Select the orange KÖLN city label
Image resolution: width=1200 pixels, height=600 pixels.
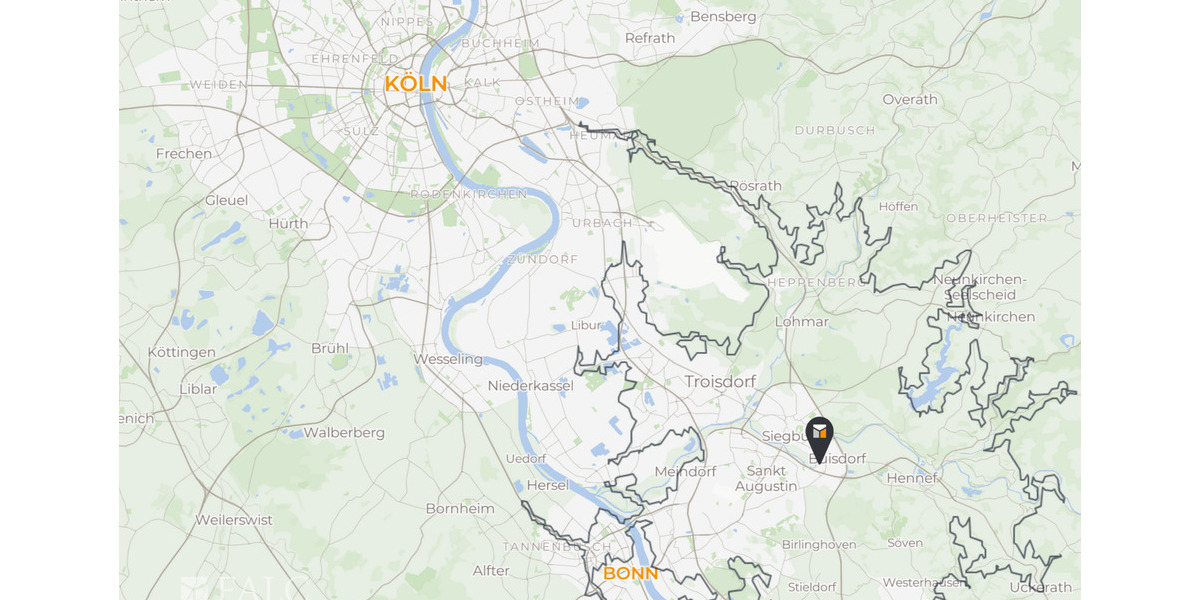pyautogui.click(x=416, y=85)
